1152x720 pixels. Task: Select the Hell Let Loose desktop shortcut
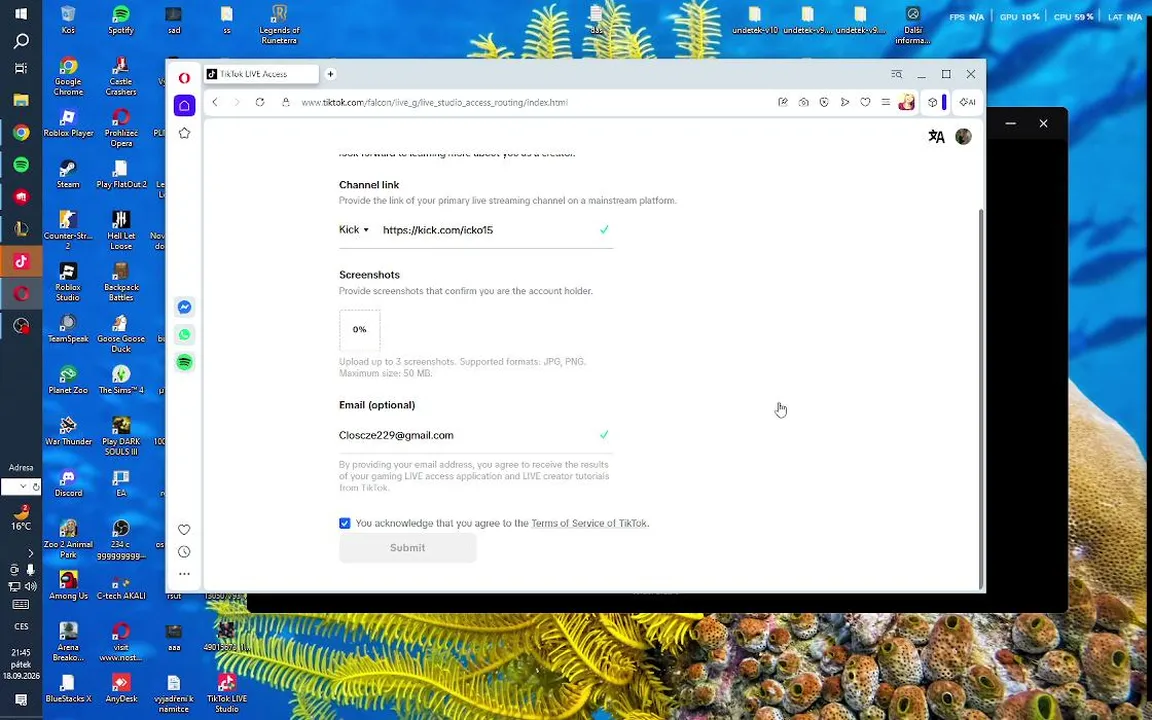tap(121, 230)
